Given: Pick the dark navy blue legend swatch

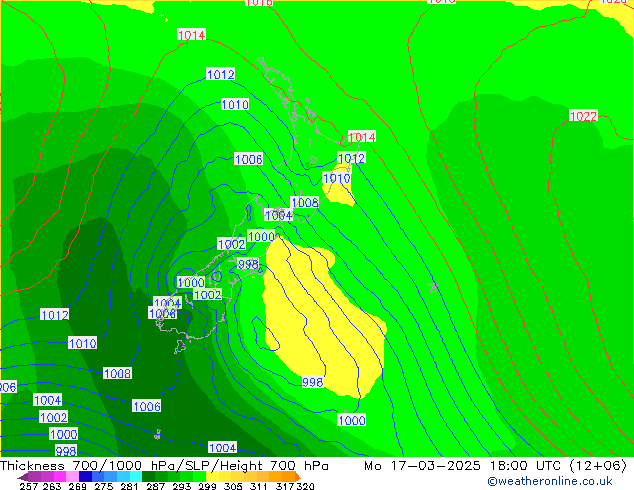Looking at the screenshot, I should coord(85,476).
